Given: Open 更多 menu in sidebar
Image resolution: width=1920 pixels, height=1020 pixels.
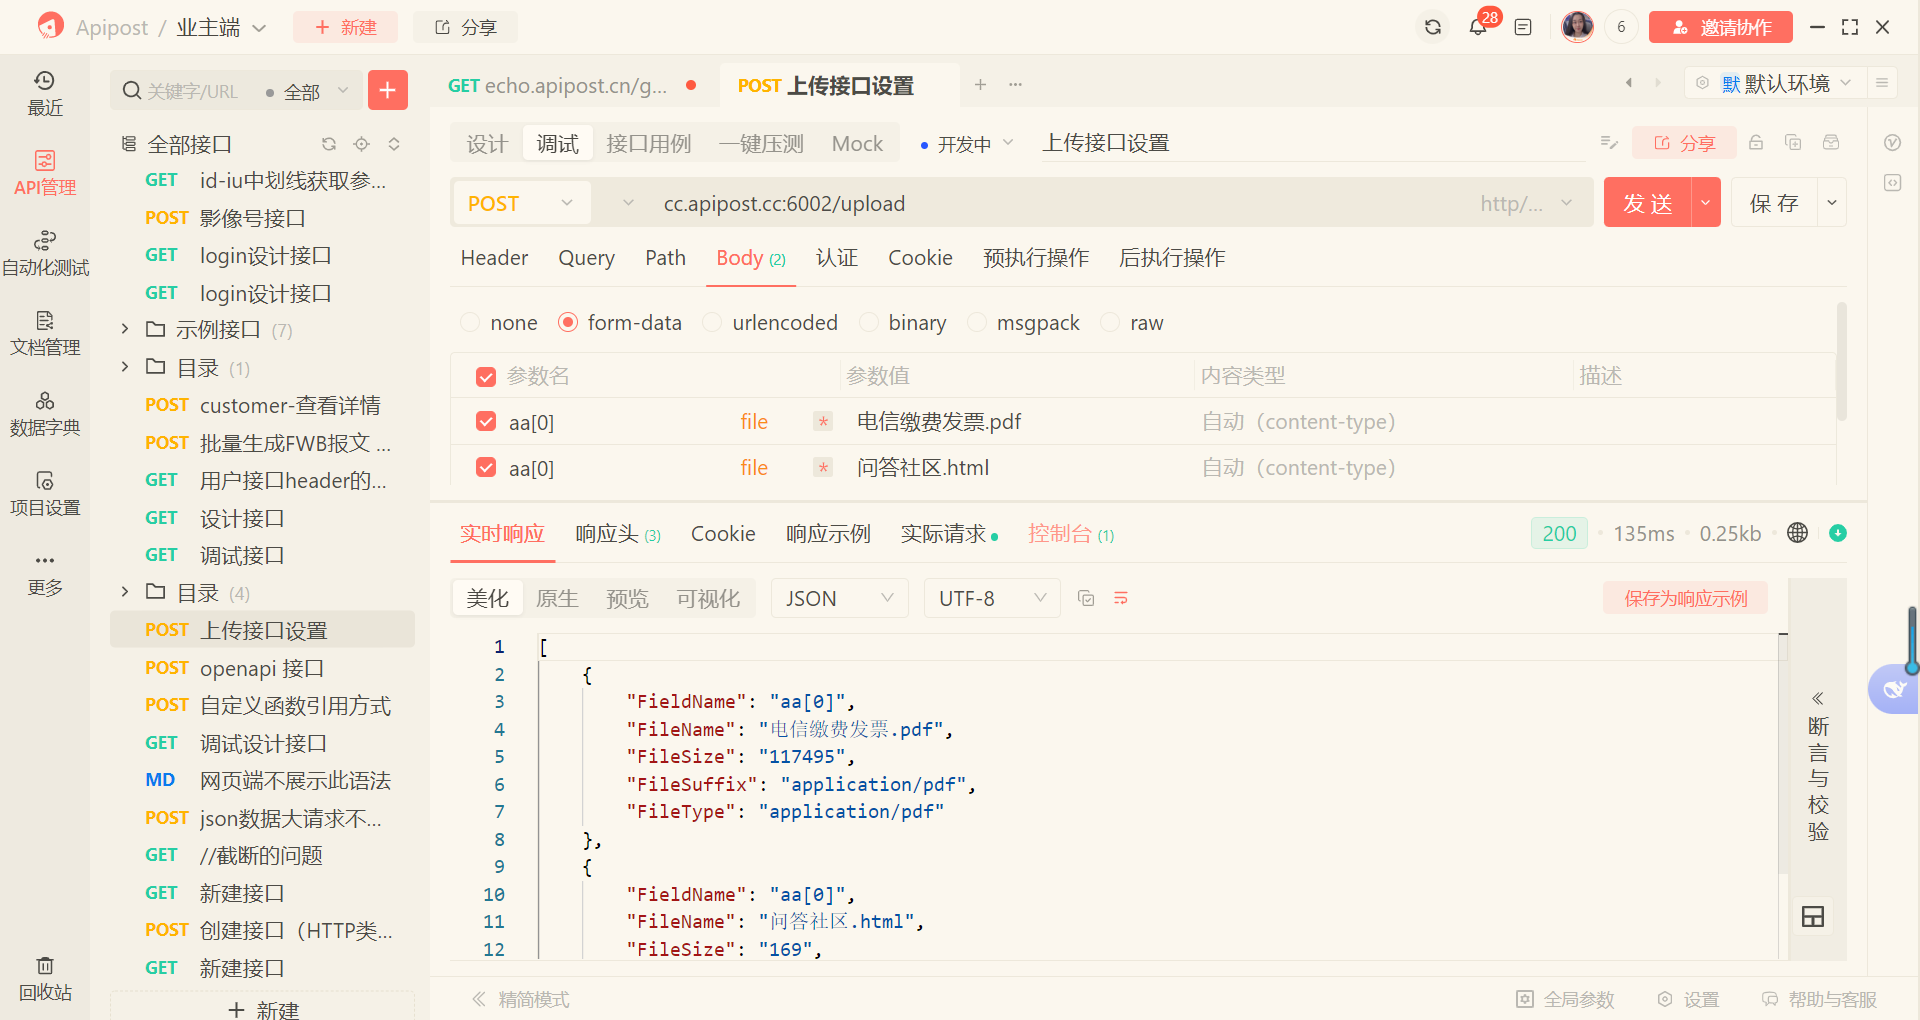Looking at the screenshot, I should click(x=45, y=573).
